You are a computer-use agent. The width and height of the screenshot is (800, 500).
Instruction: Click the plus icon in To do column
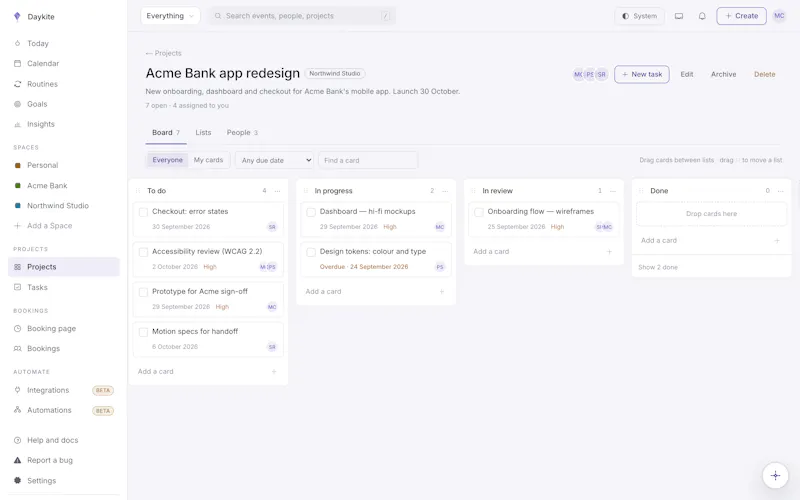coord(274,371)
